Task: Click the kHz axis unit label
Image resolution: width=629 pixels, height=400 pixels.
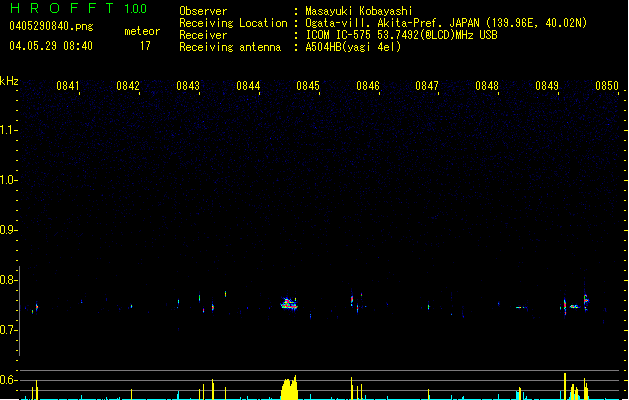Action: [9, 81]
